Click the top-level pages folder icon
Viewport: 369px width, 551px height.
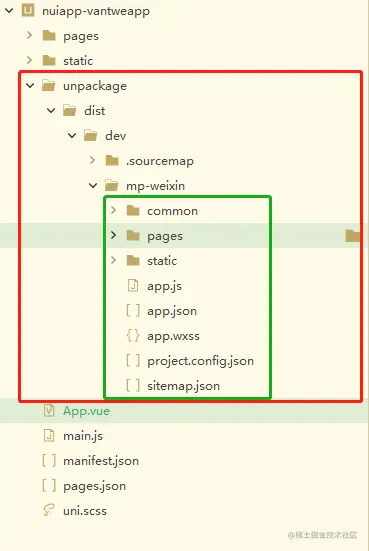[49, 35]
